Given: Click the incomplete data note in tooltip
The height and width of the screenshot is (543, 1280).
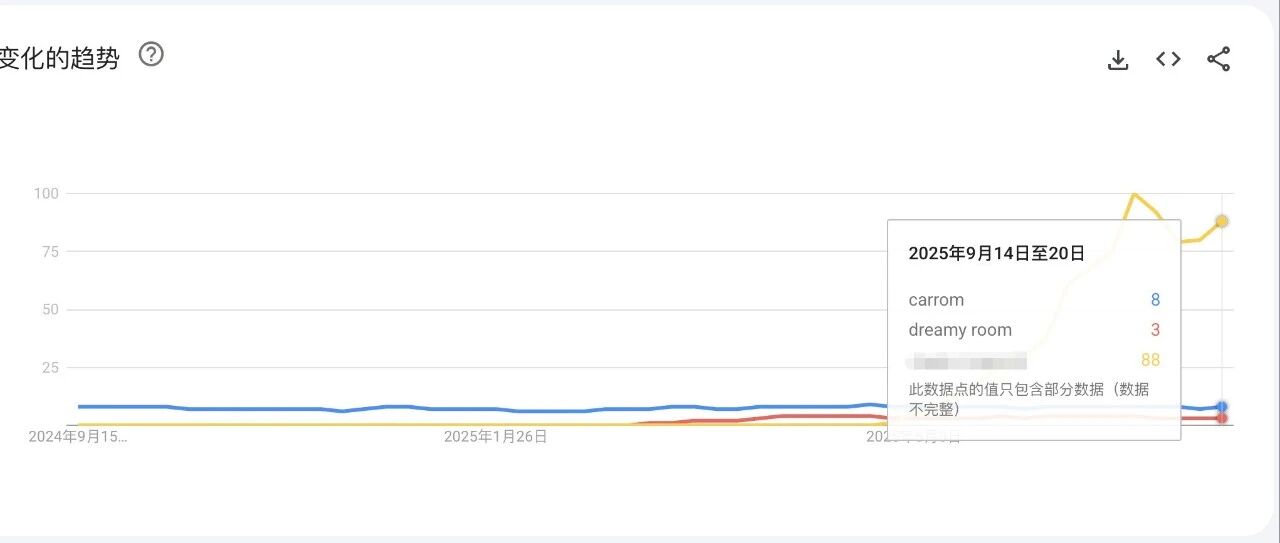Looking at the screenshot, I should 1029,399.
